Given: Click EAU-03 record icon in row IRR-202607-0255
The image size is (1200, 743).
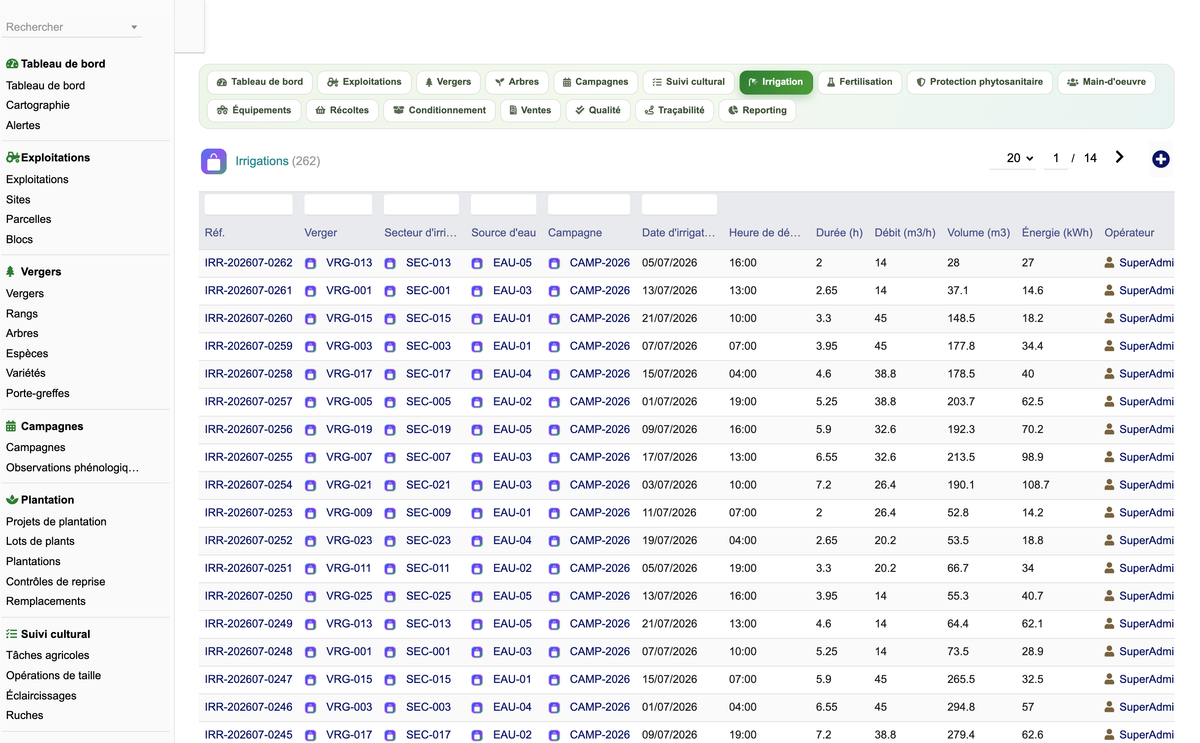Looking at the screenshot, I should [477, 457].
